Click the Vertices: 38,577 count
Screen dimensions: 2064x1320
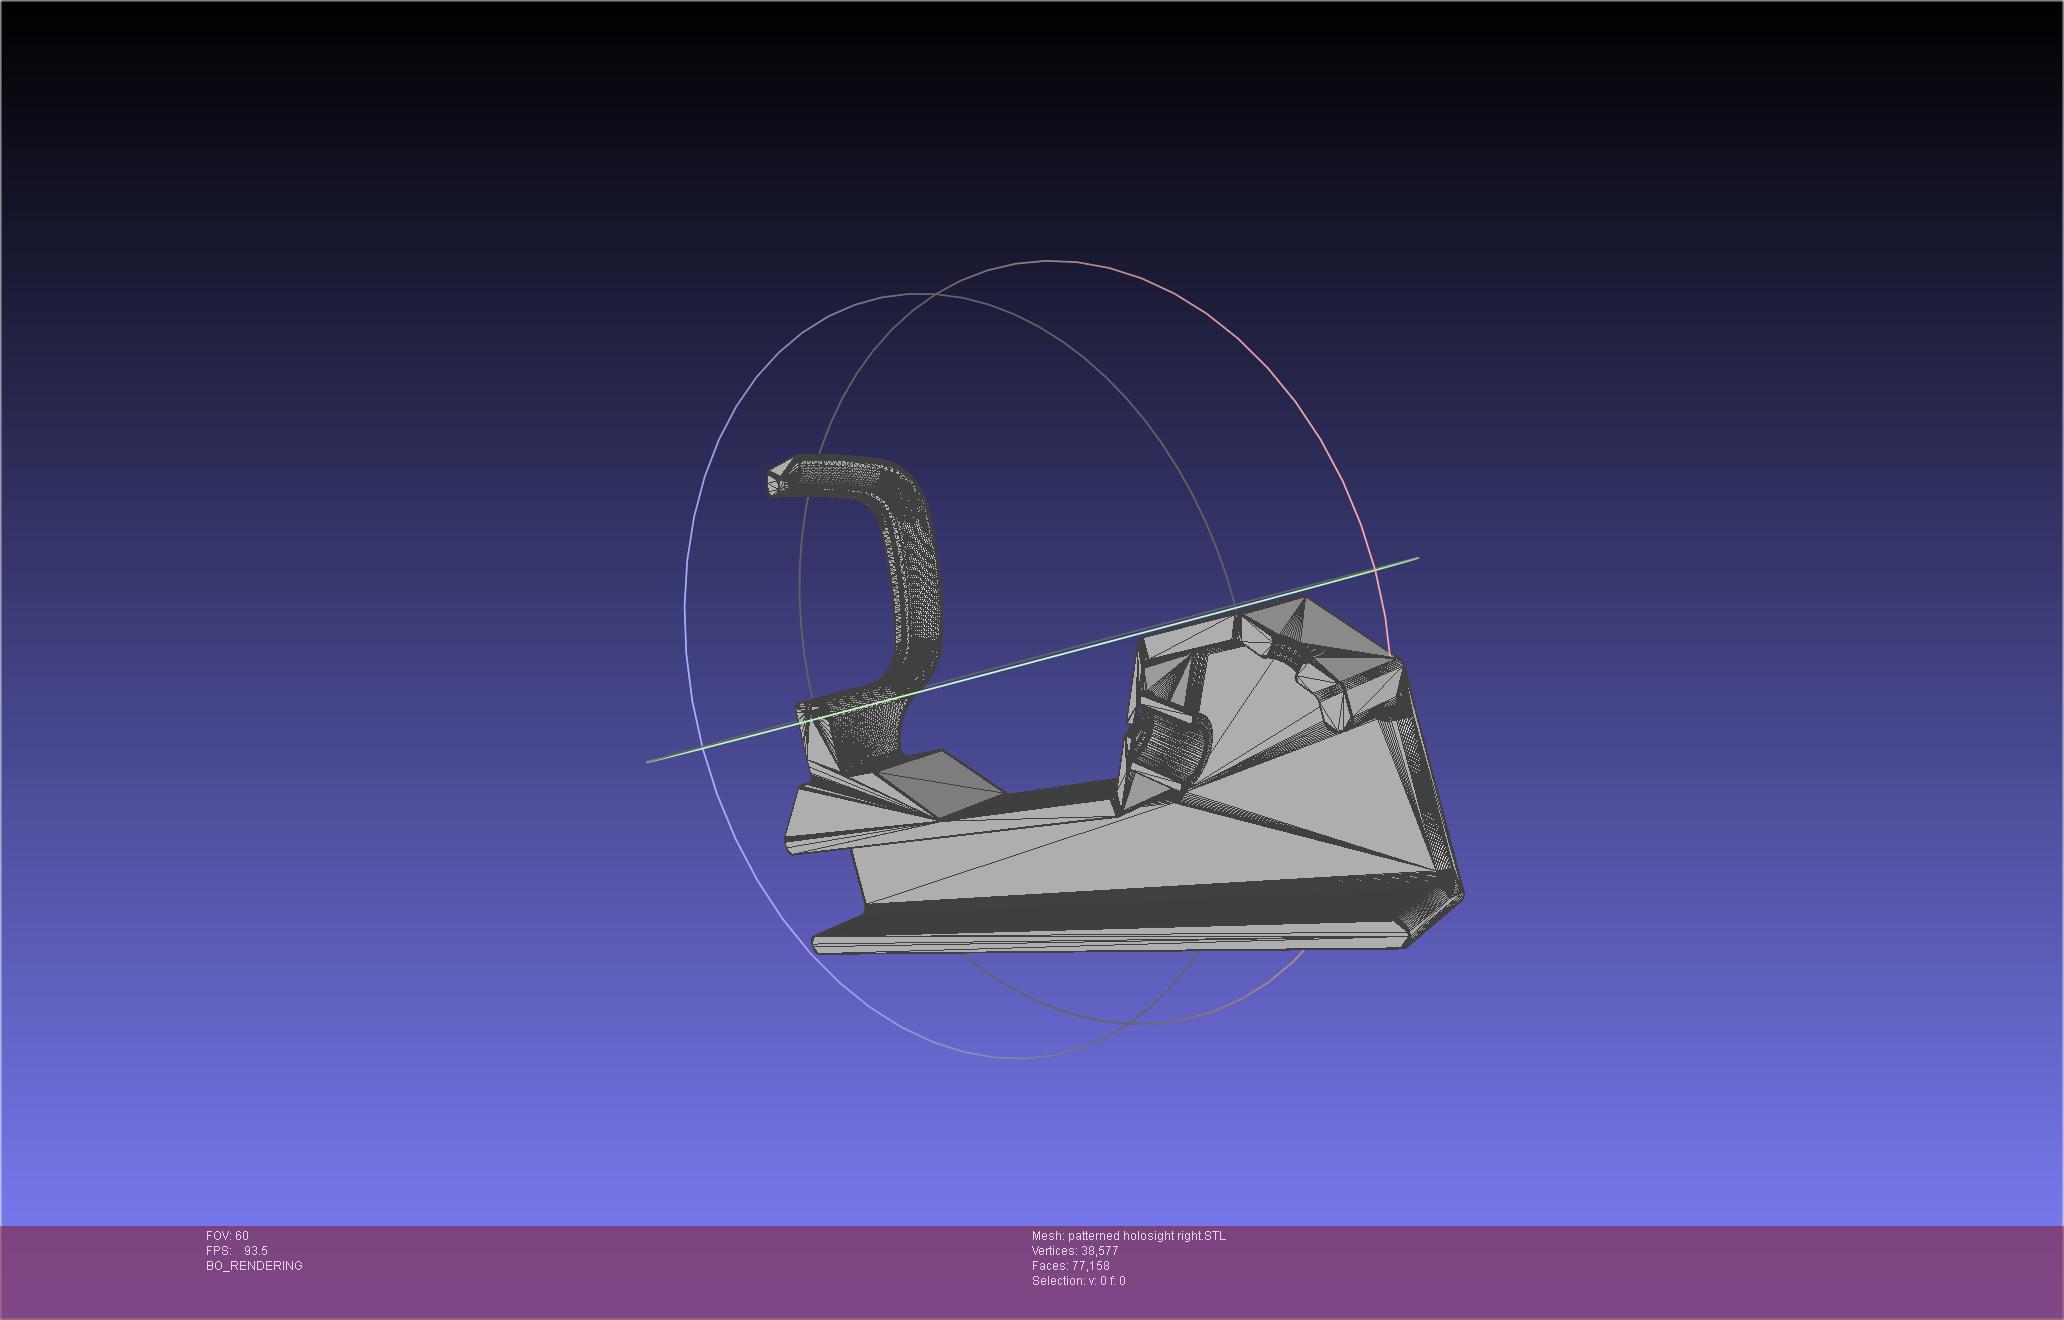[1075, 1251]
